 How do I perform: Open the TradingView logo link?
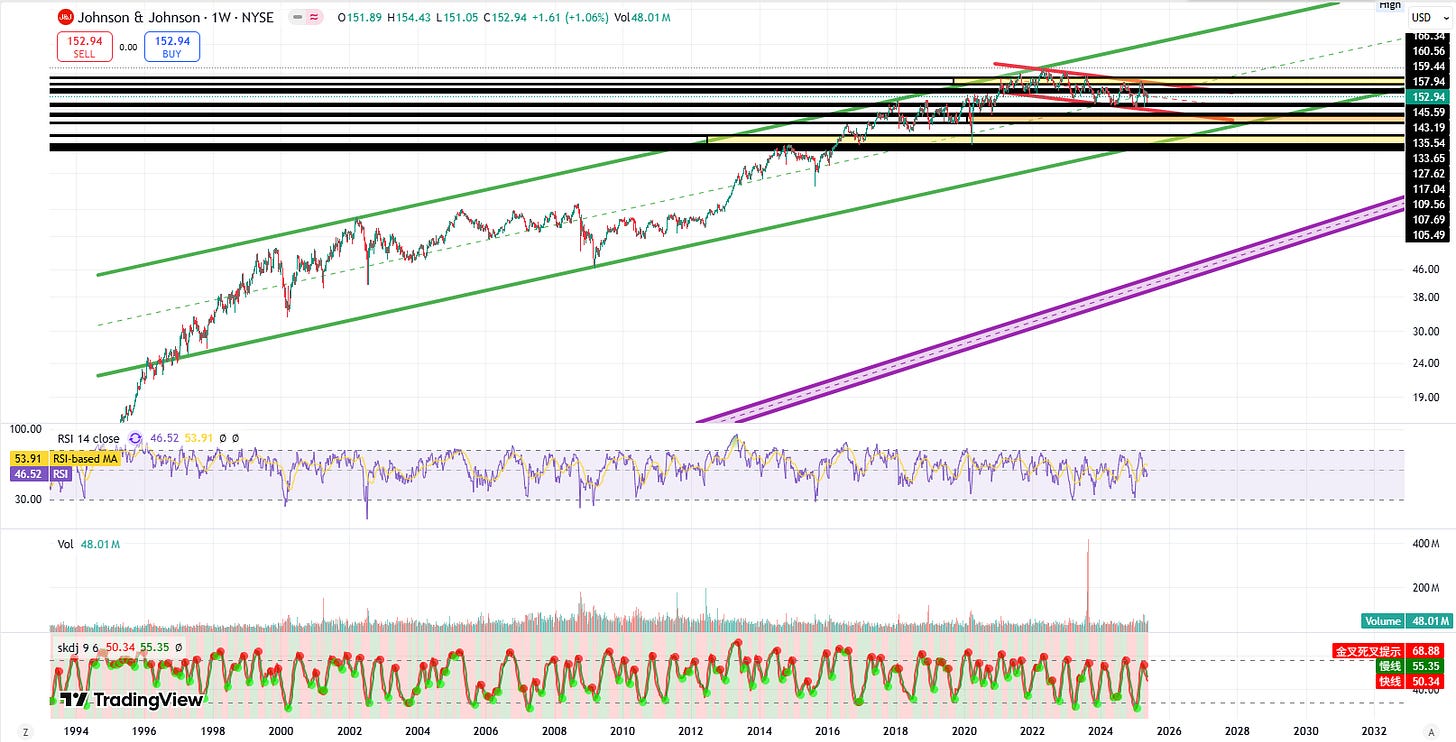click(131, 700)
